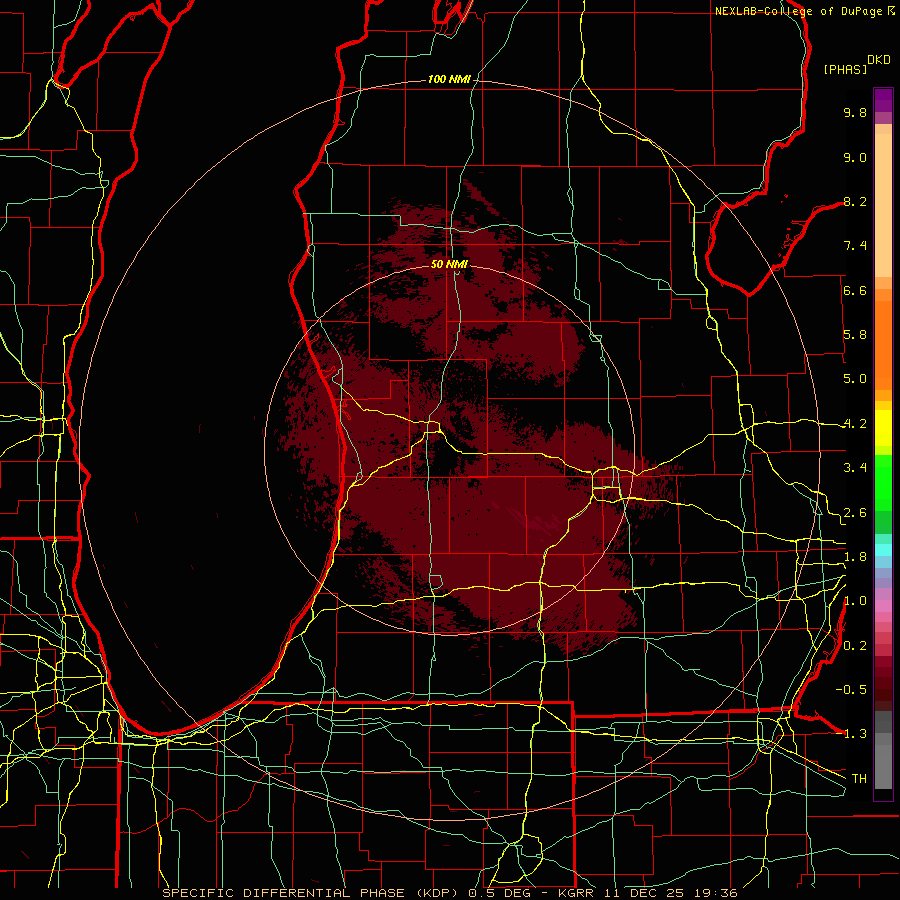
Task: Click the yellow segment of the color bar
Action: 883,428
